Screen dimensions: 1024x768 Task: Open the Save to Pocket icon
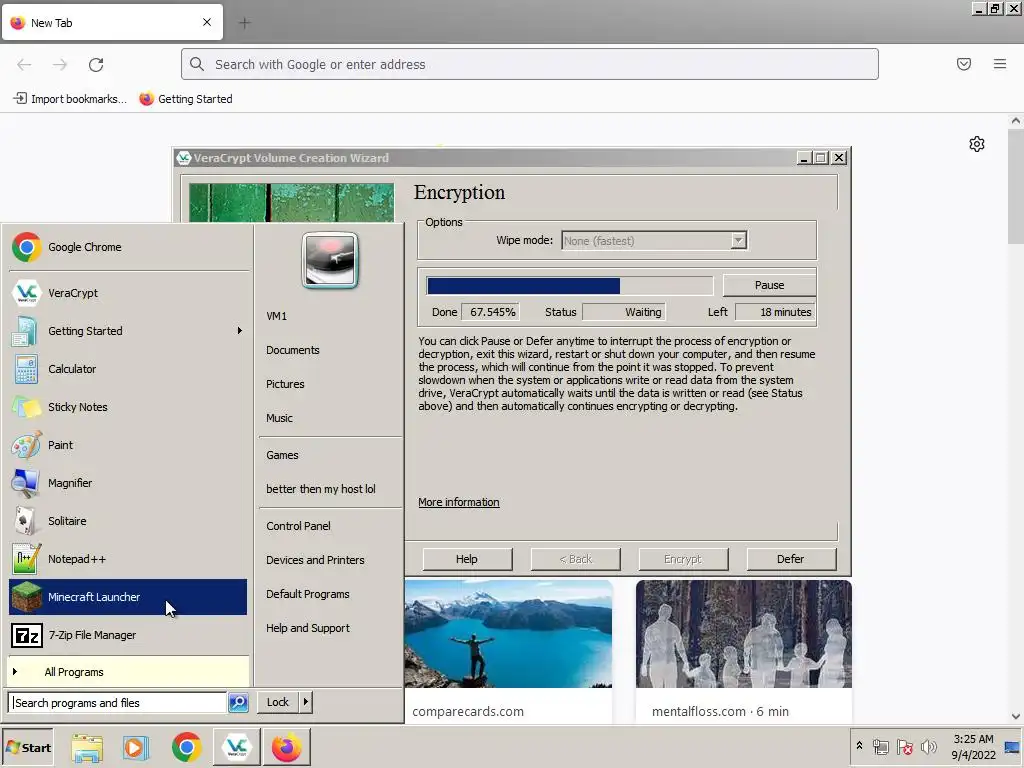[x=964, y=64]
